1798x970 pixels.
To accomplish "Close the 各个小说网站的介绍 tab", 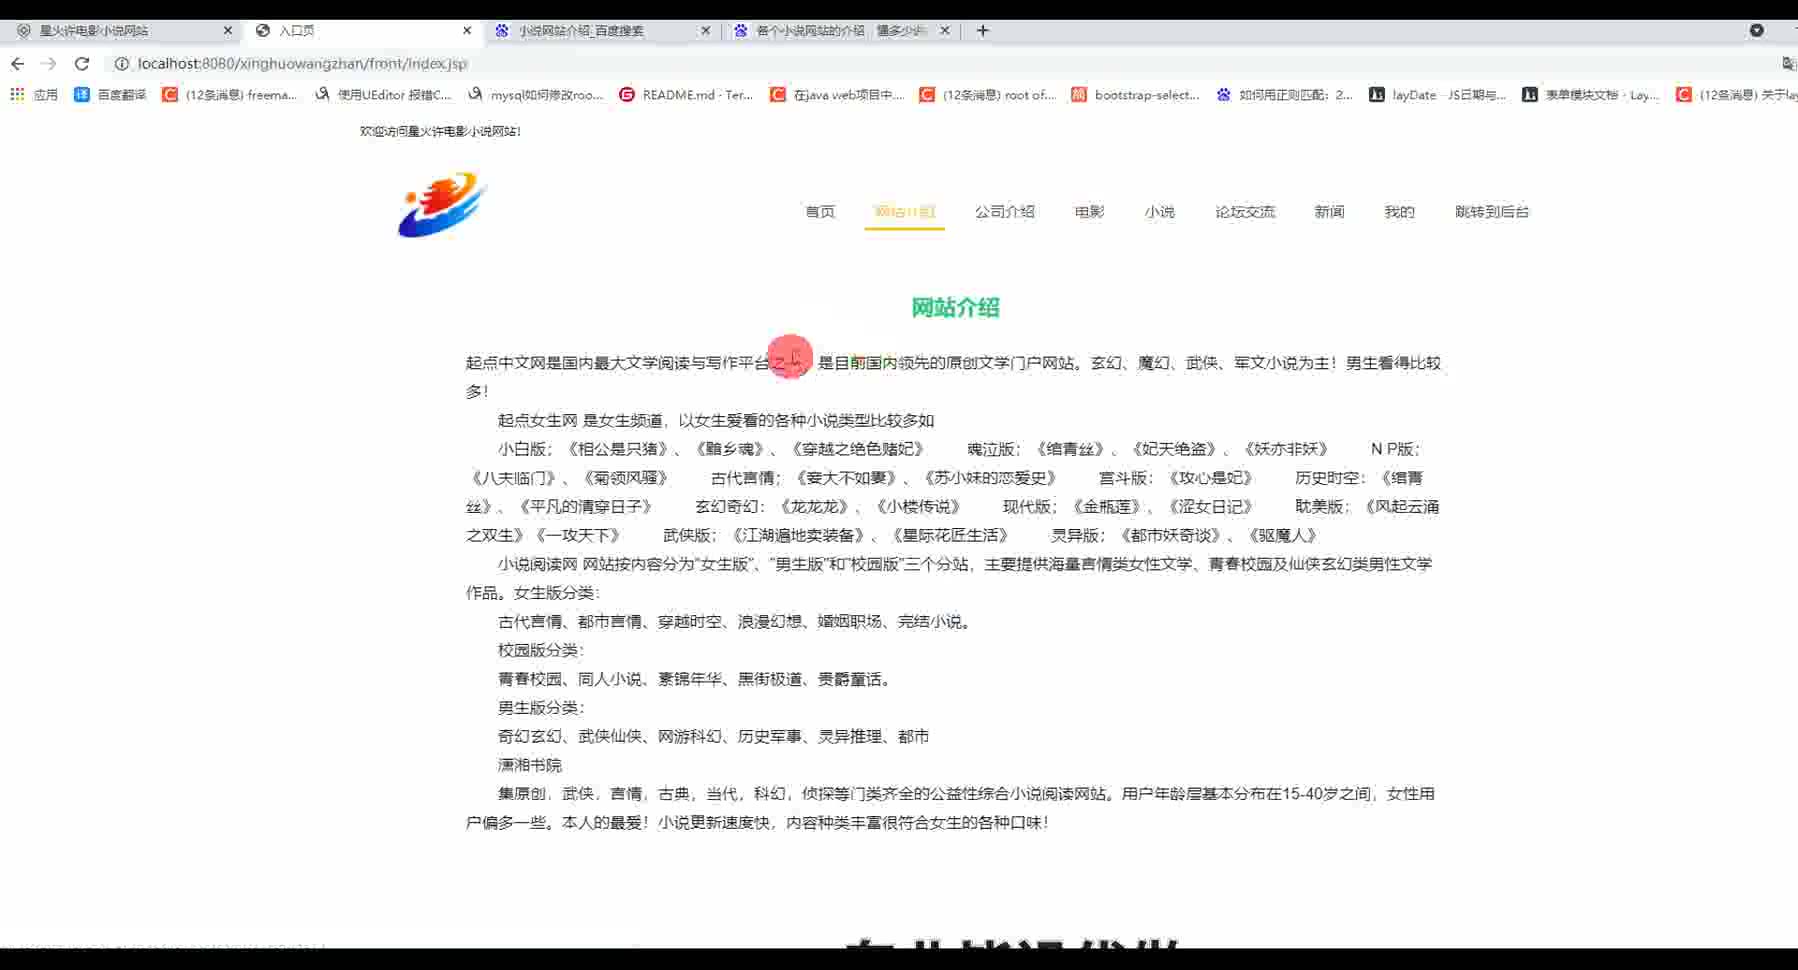I will point(944,30).
